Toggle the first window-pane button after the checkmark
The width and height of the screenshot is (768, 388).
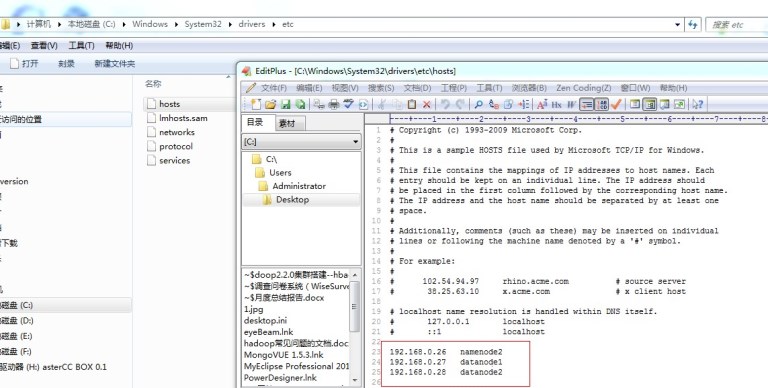635,104
